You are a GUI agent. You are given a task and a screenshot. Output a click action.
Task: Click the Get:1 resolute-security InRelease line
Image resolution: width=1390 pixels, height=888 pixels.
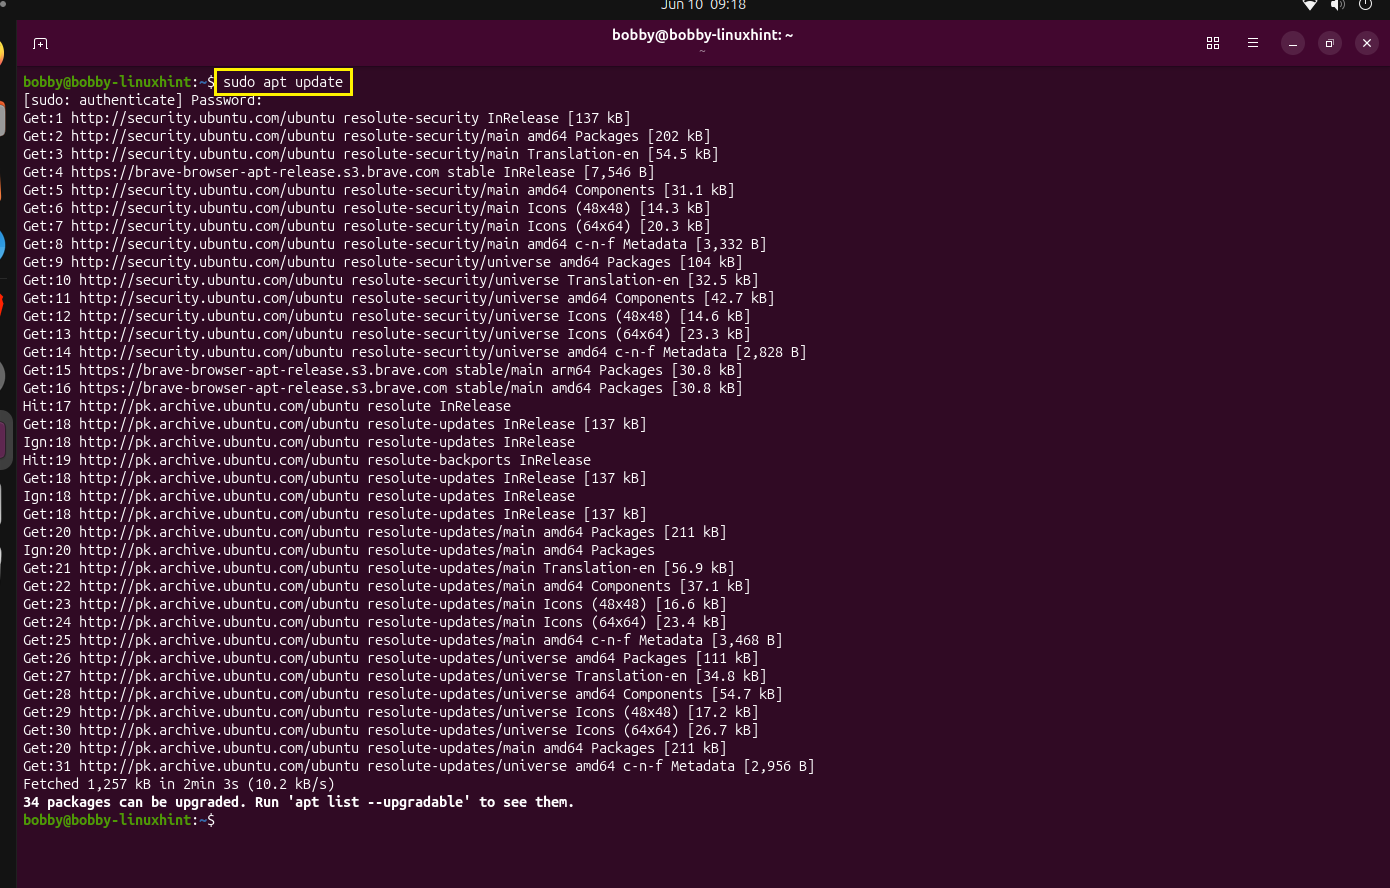point(327,118)
